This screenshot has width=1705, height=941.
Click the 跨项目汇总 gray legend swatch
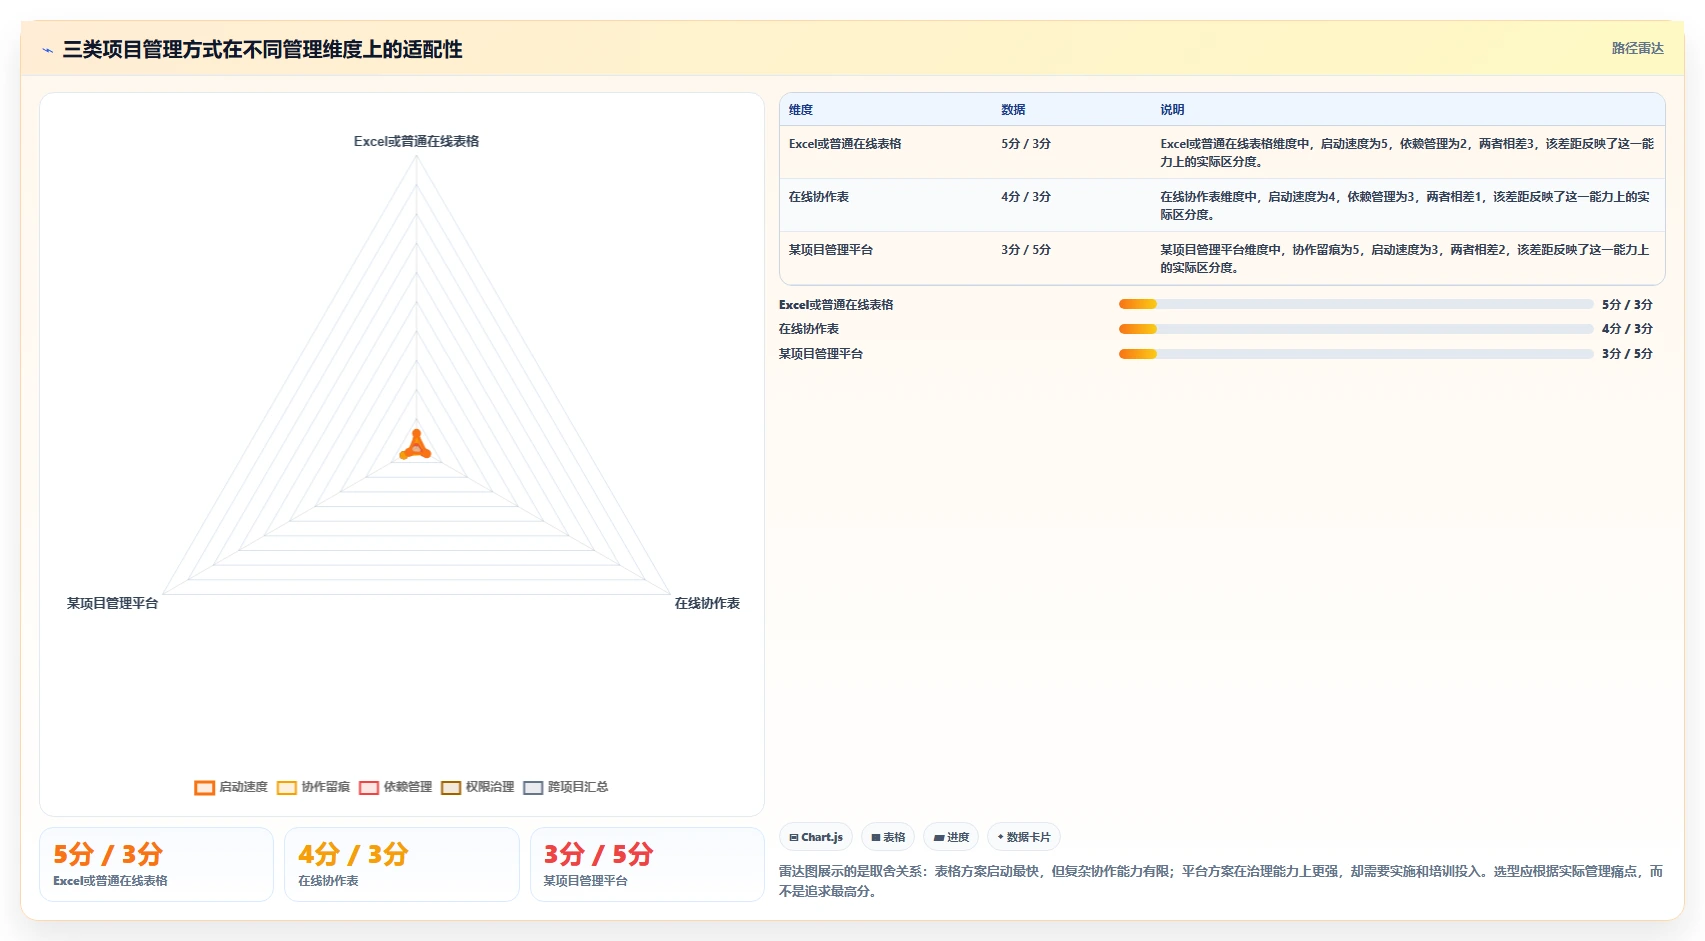[x=533, y=788]
